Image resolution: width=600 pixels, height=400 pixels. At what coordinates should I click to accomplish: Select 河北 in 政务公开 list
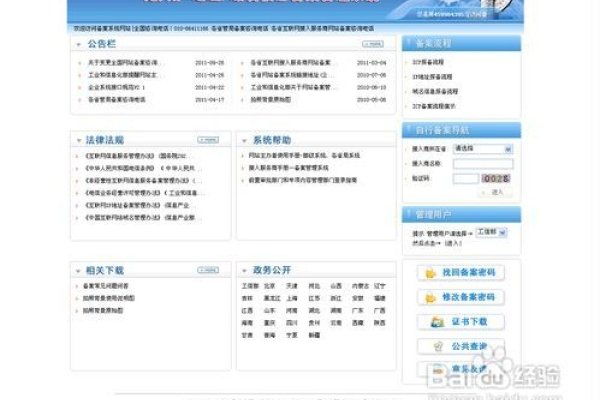coord(314,286)
